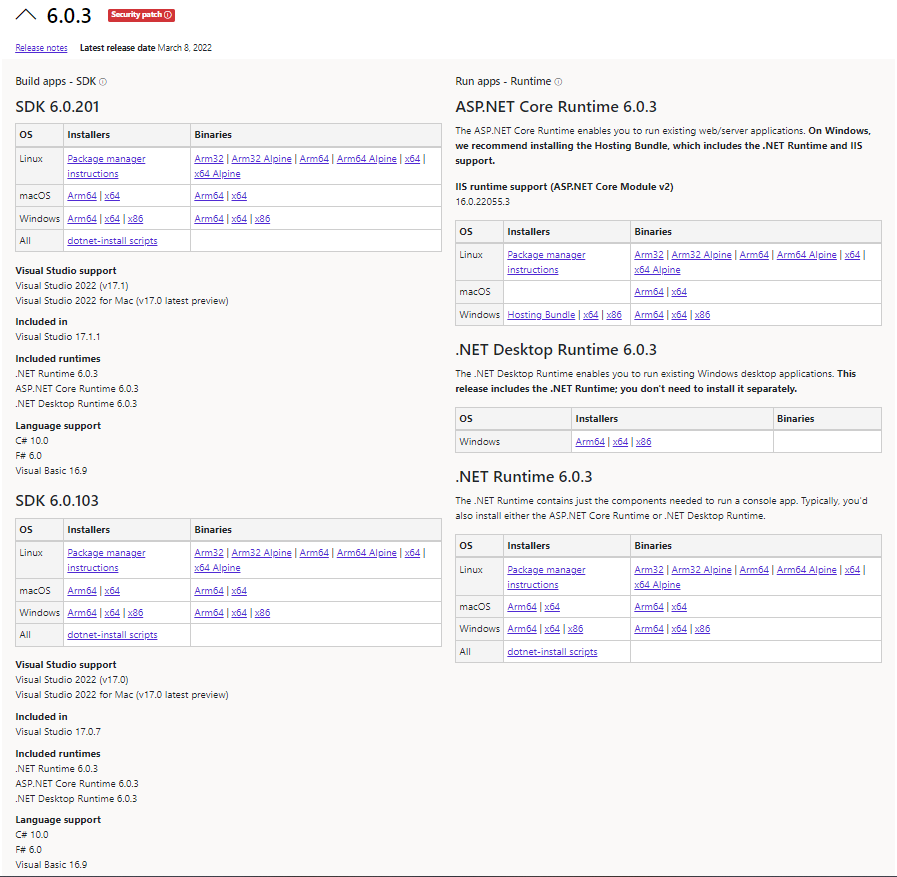
Task: Download SDK 6.0.201 Windows Arm64 installer
Action: 82,219
